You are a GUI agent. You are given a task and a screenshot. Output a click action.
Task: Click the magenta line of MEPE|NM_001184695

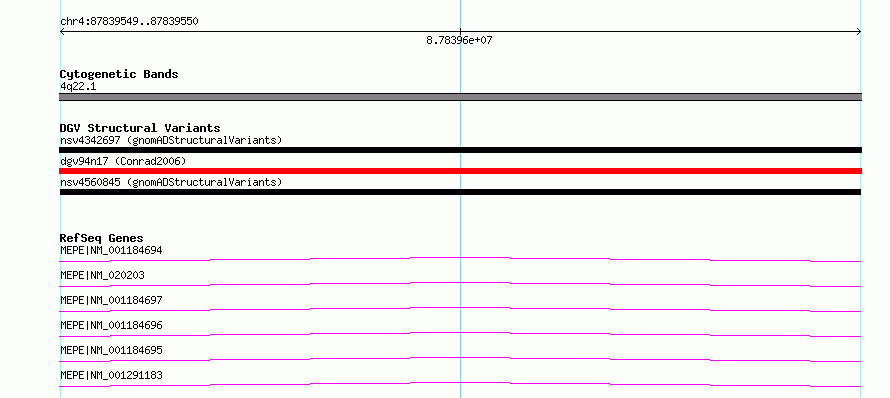(x=460, y=359)
